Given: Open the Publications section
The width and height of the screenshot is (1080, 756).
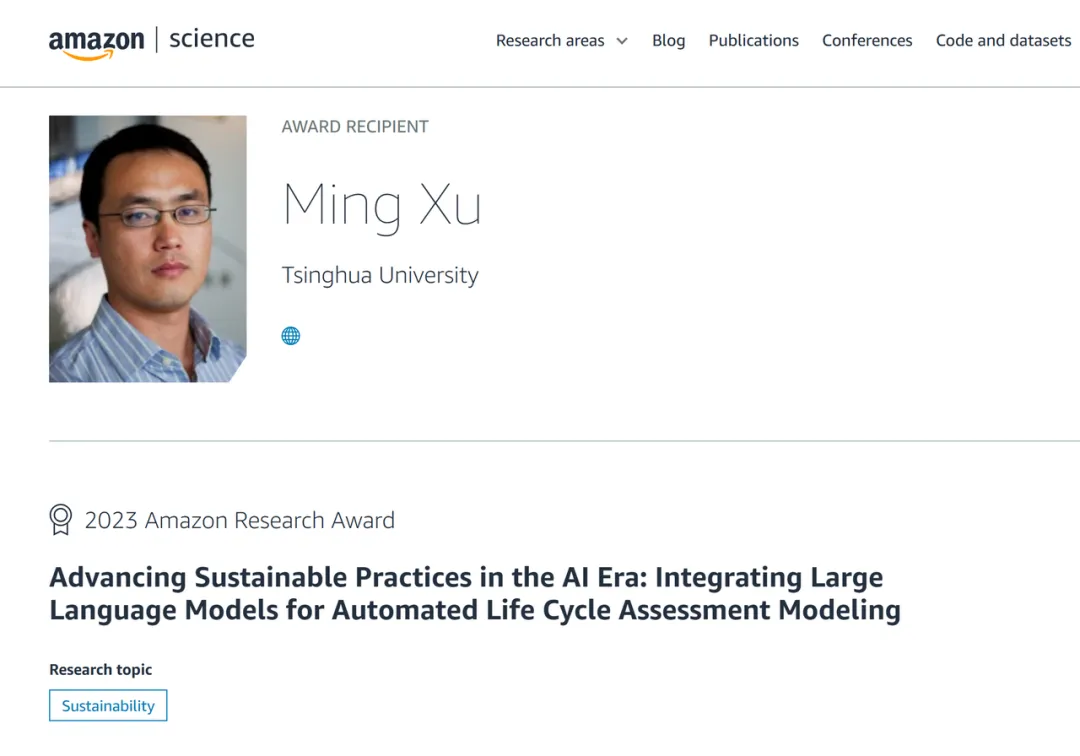Looking at the screenshot, I should [x=753, y=41].
